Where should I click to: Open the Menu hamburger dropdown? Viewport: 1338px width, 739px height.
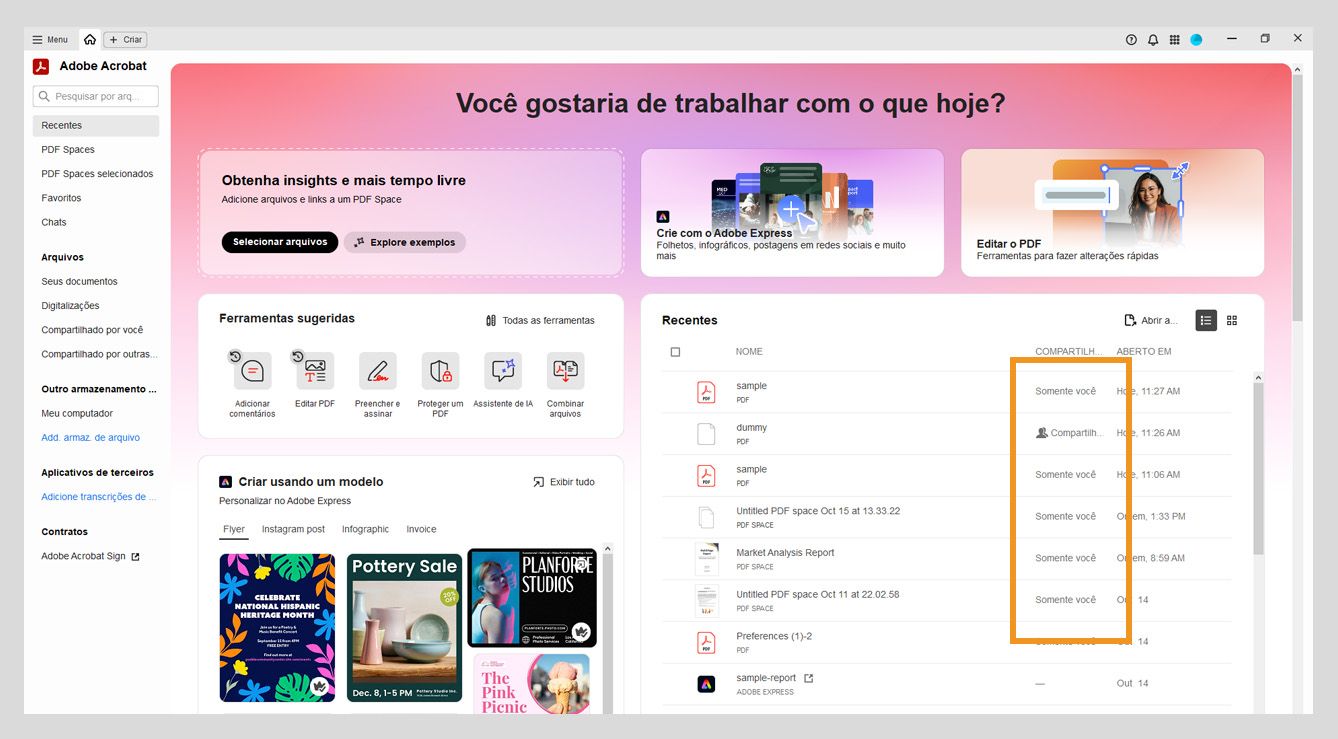coord(49,39)
